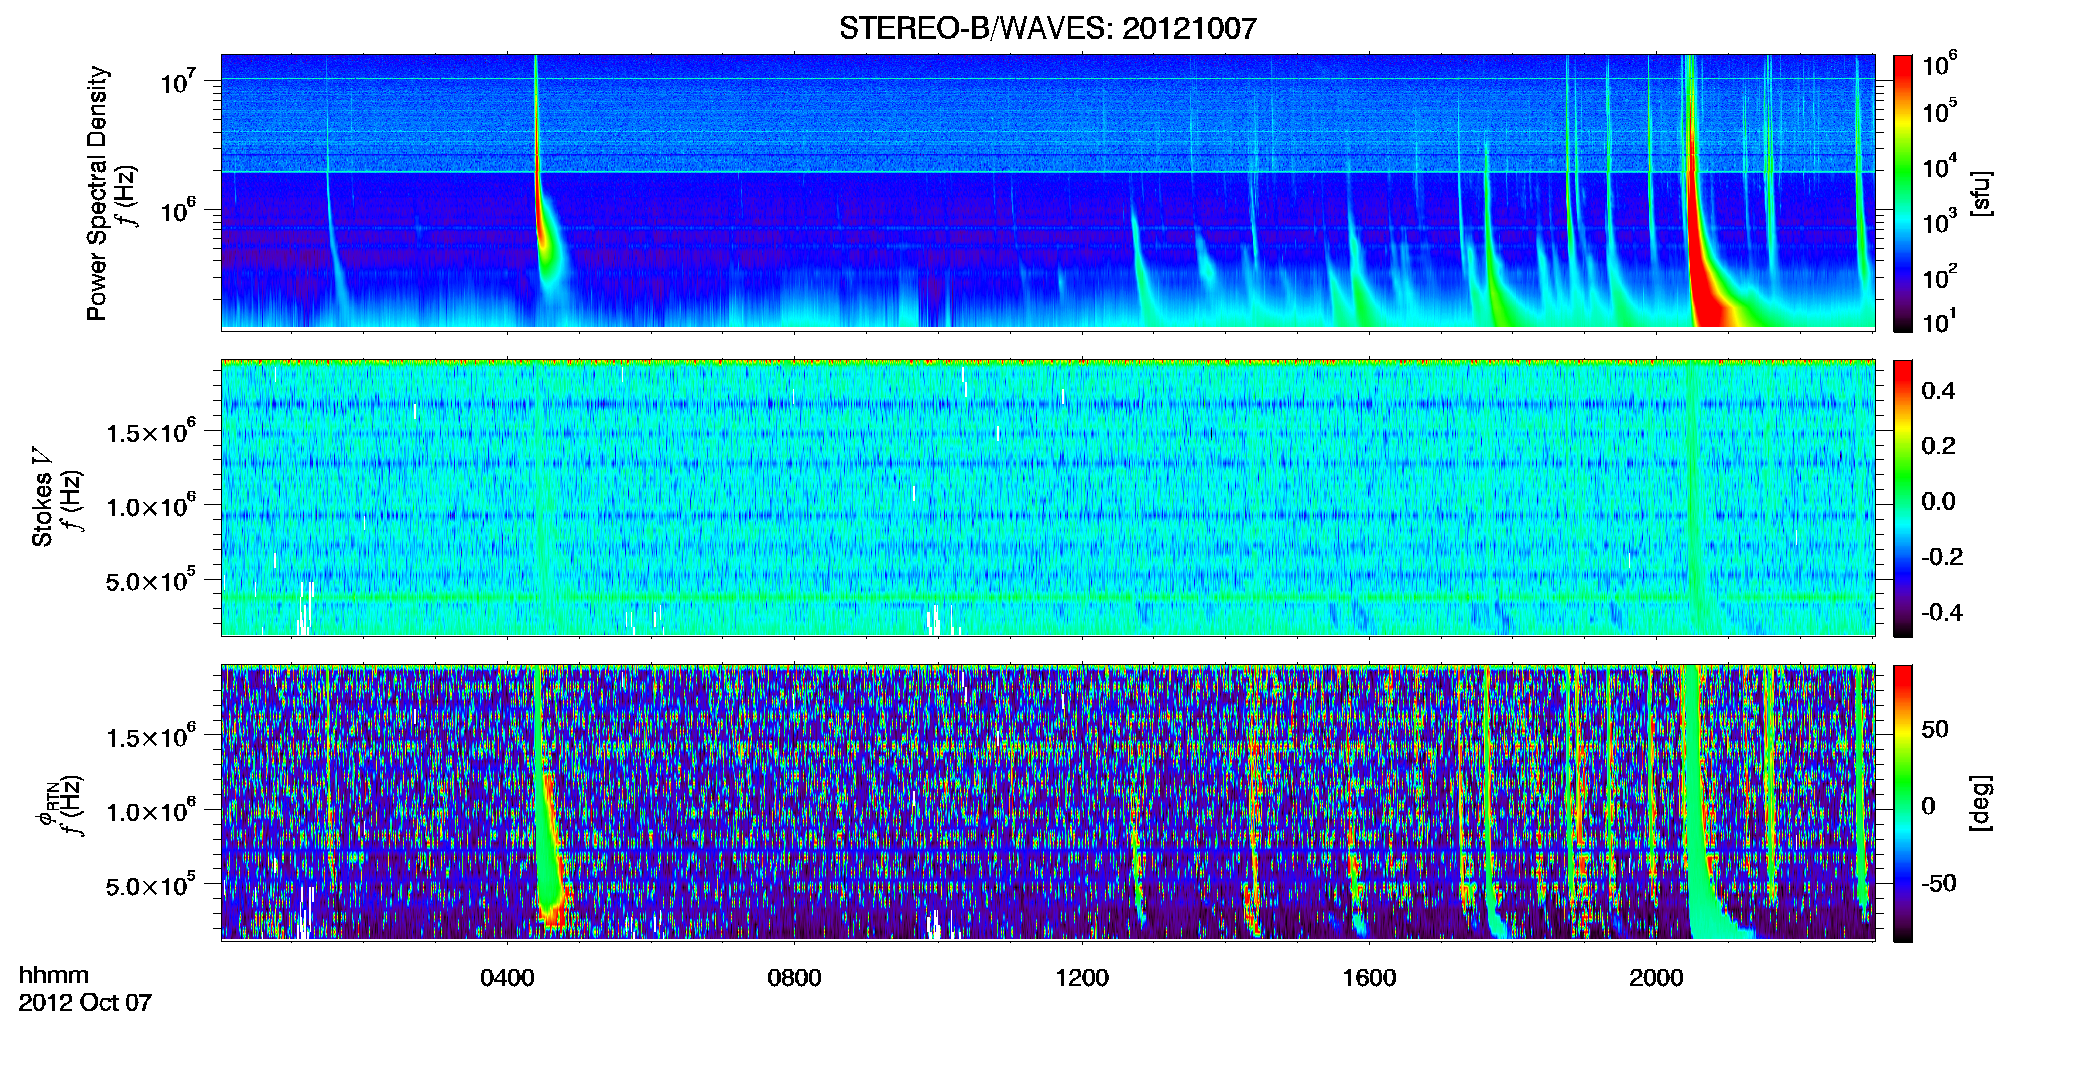2096x1080 pixels.
Task: Click the date 2012 Oct 07
Action: click(85, 1003)
